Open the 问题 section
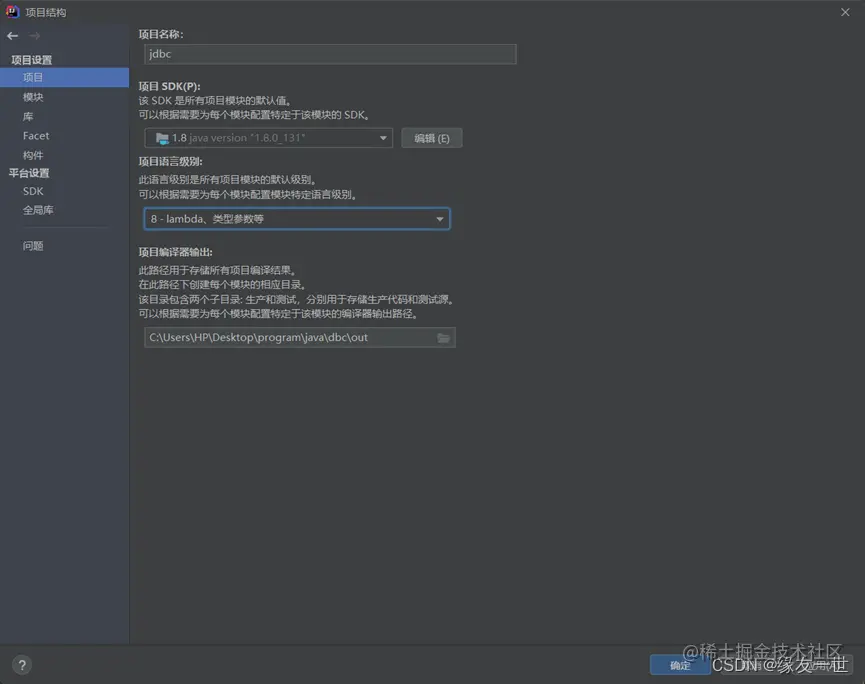 click(33, 244)
